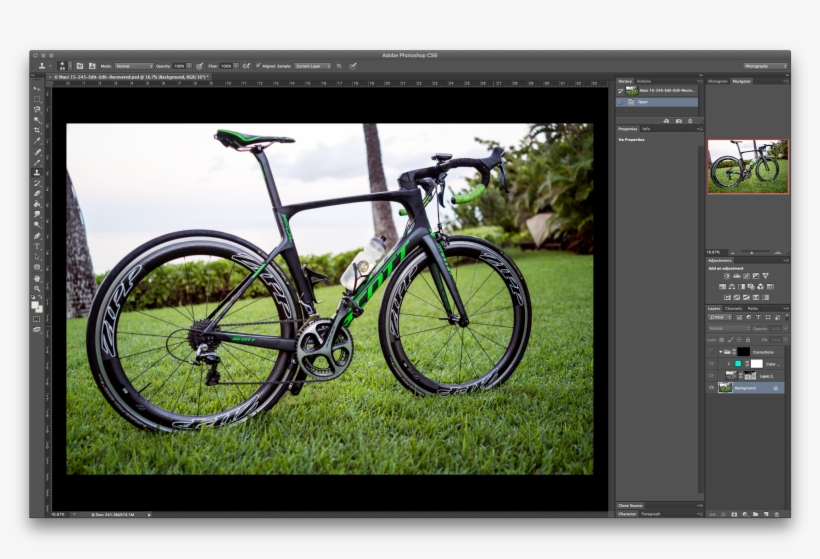
Task: Hide the Background layer
Action: click(x=711, y=388)
